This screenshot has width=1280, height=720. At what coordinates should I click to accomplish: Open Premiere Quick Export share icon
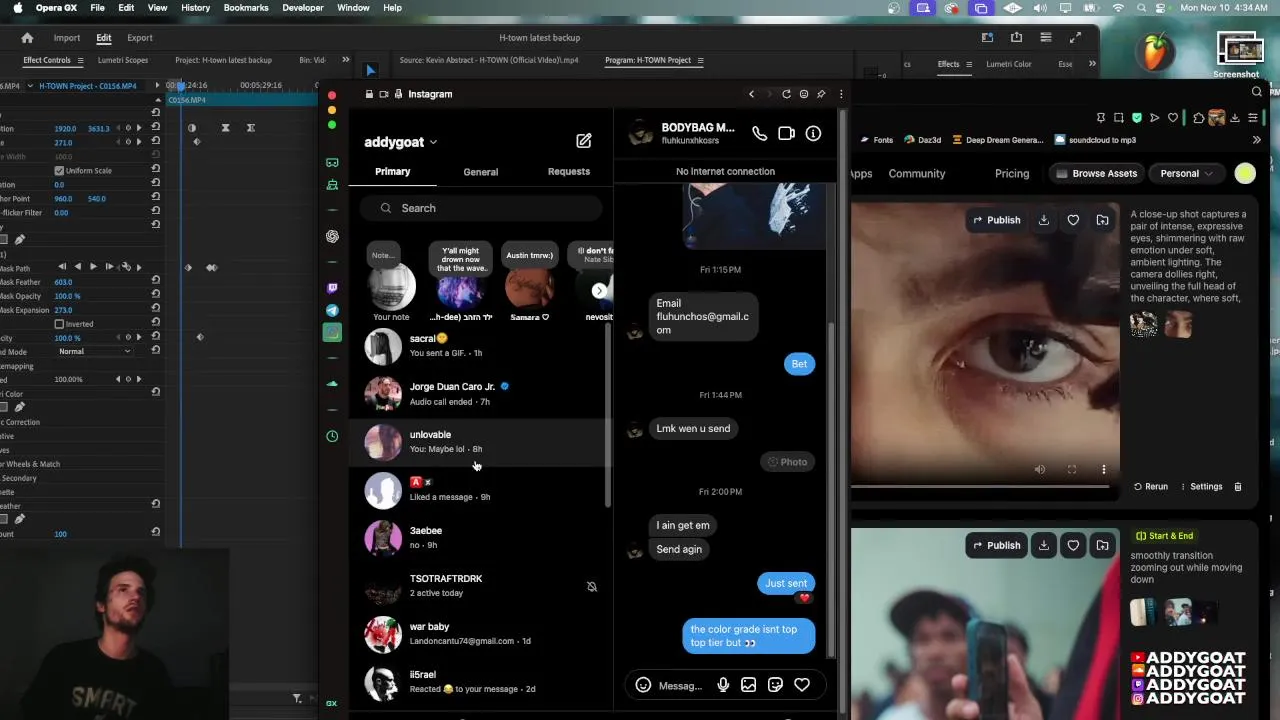coord(1016,38)
